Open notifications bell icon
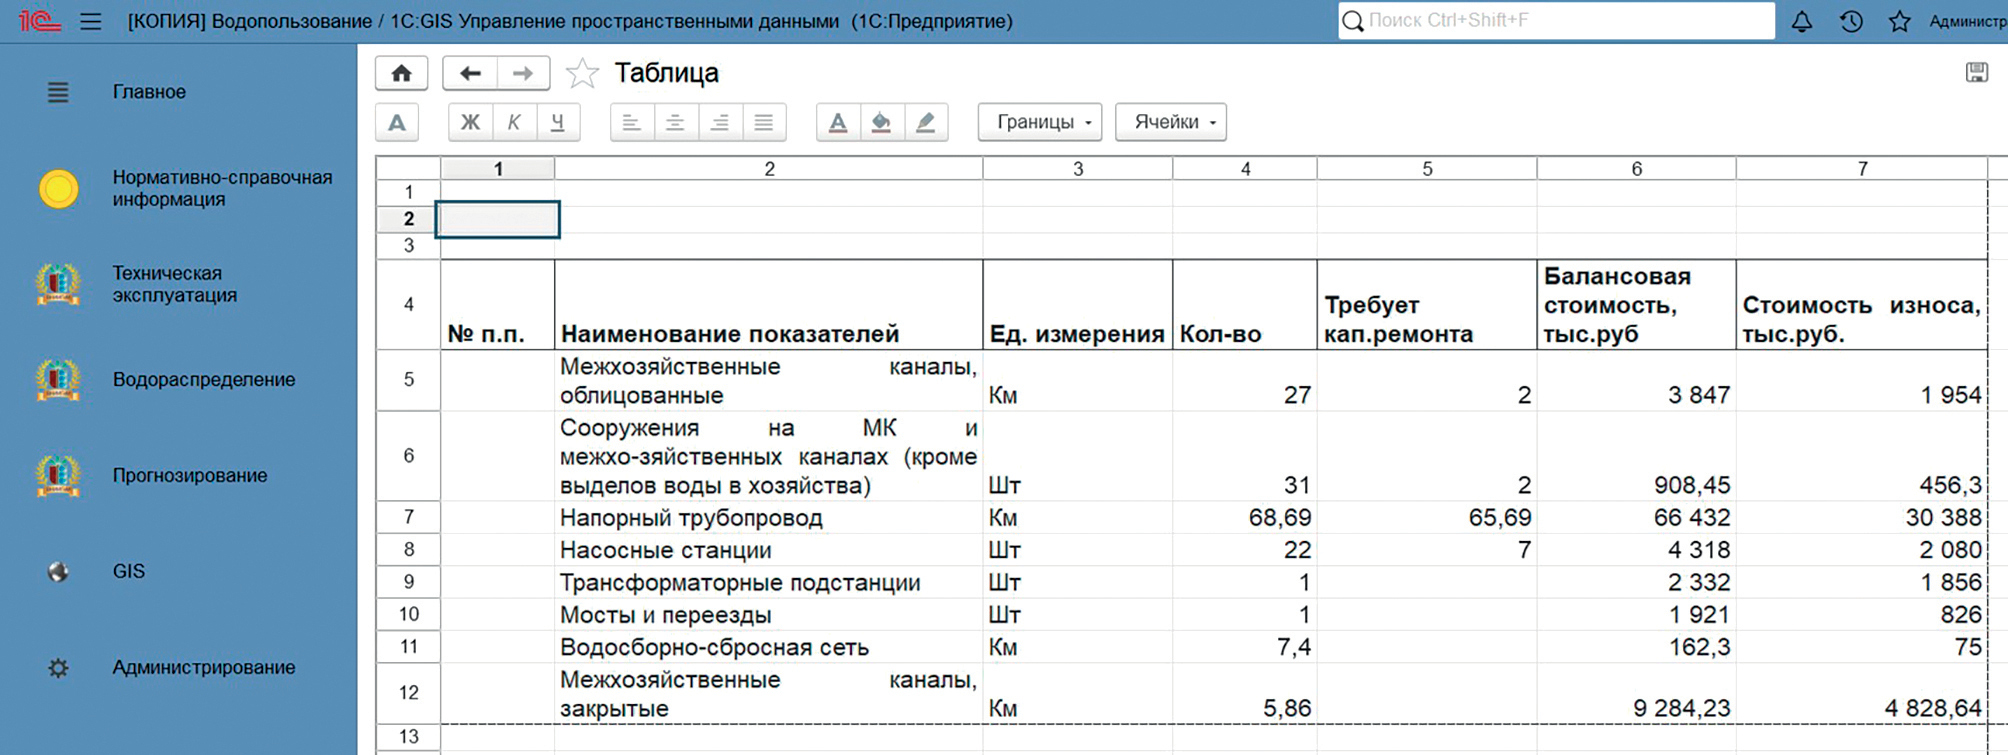The height and width of the screenshot is (755, 2008). (x=1802, y=21)
